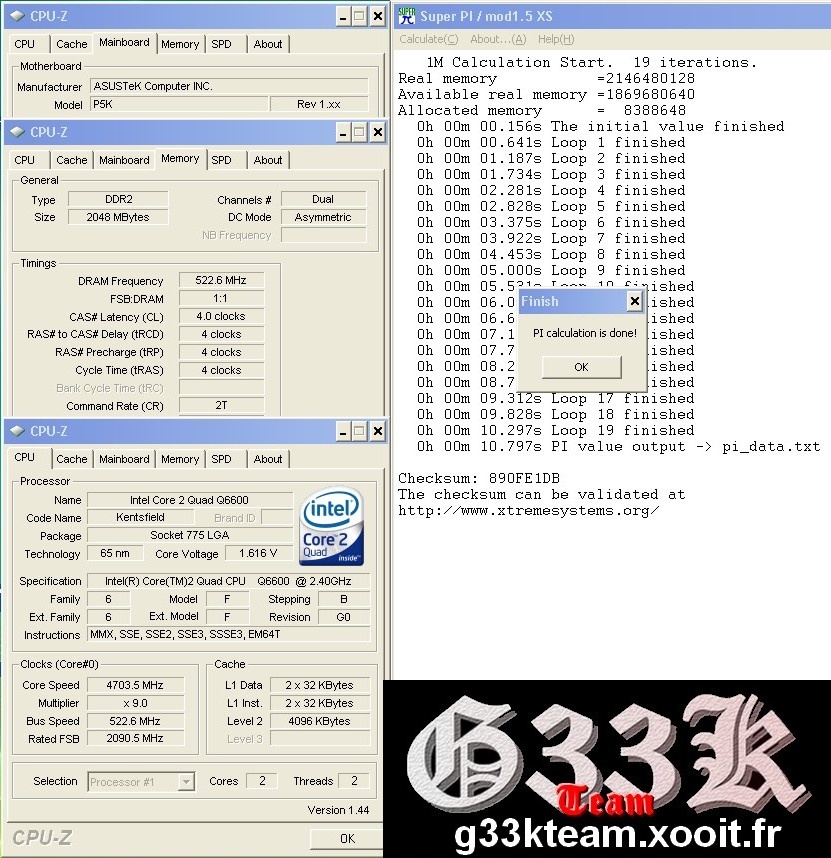Minimize the Mainboard CPU-Z window
This screenshot has width=831, height=858.
pyautogui.click(x=342, y=16)
